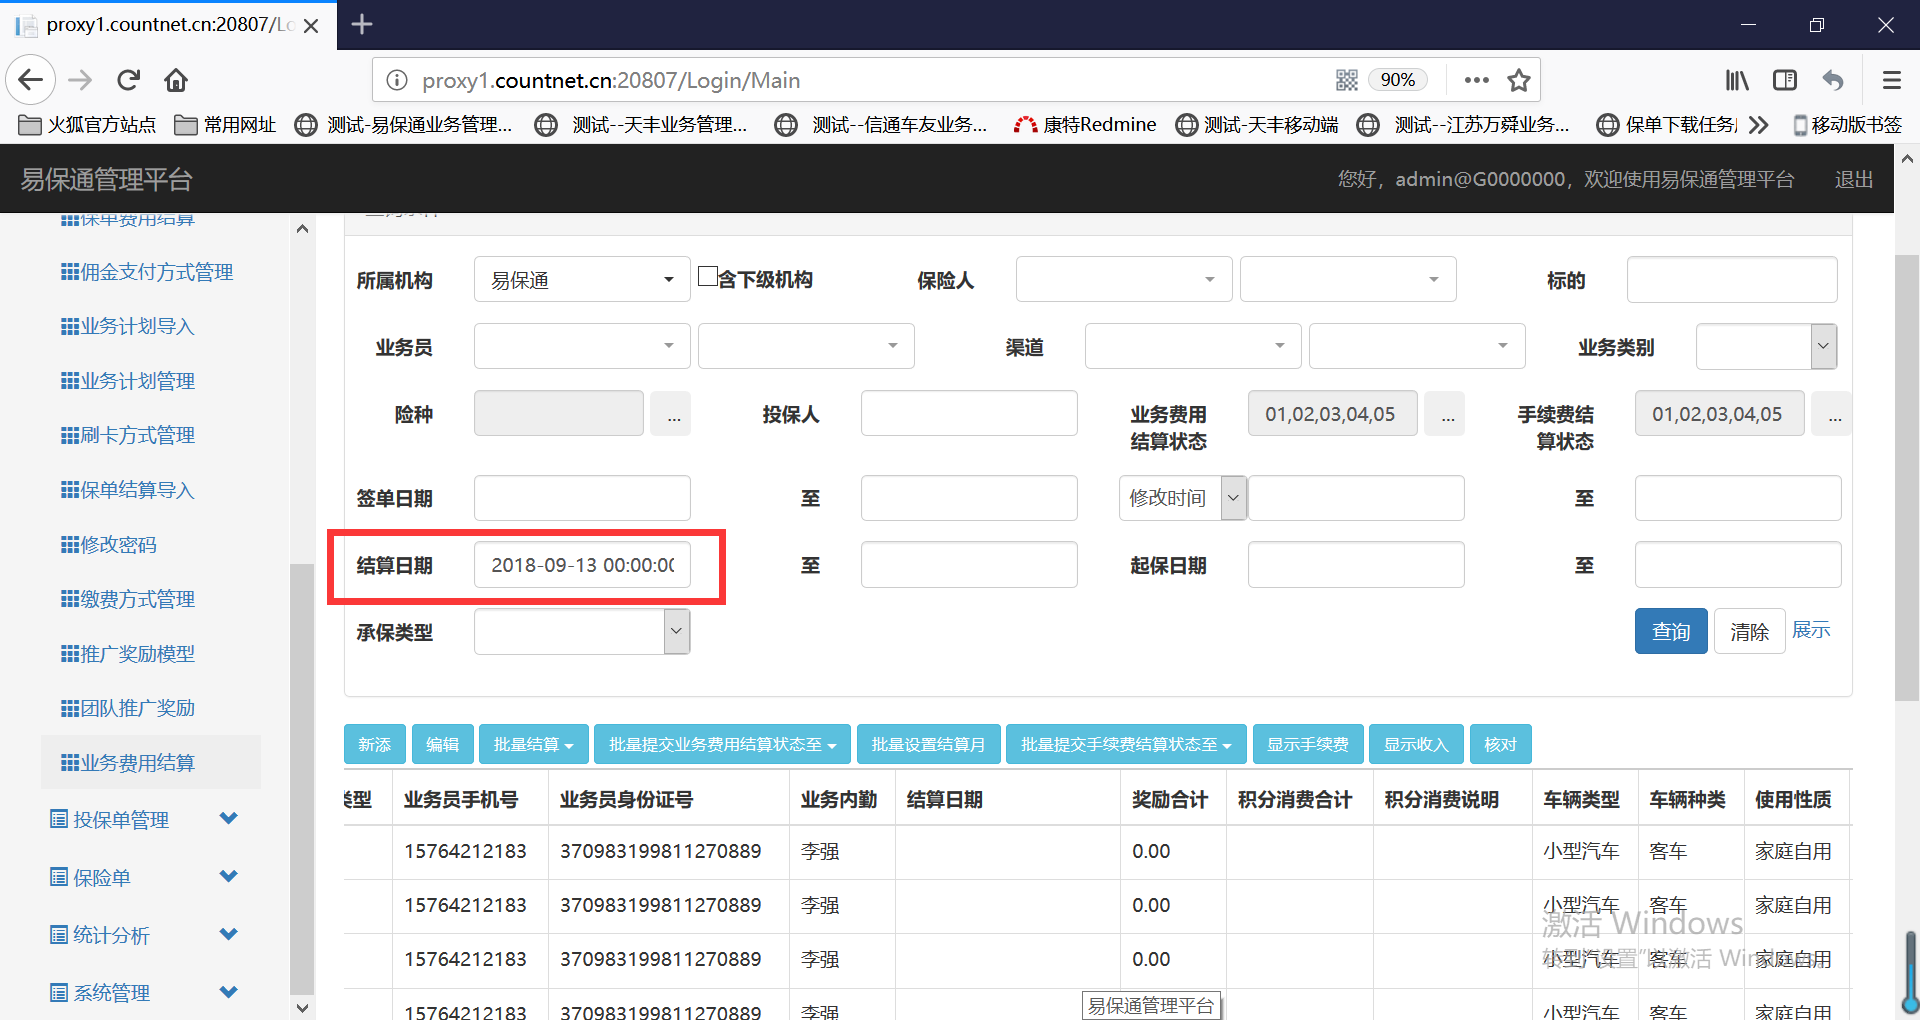The image size is (1920, 1020).
Task: Open the 批量结算 dropdown button
Action: pyautogui.click(x=533, y=745)
